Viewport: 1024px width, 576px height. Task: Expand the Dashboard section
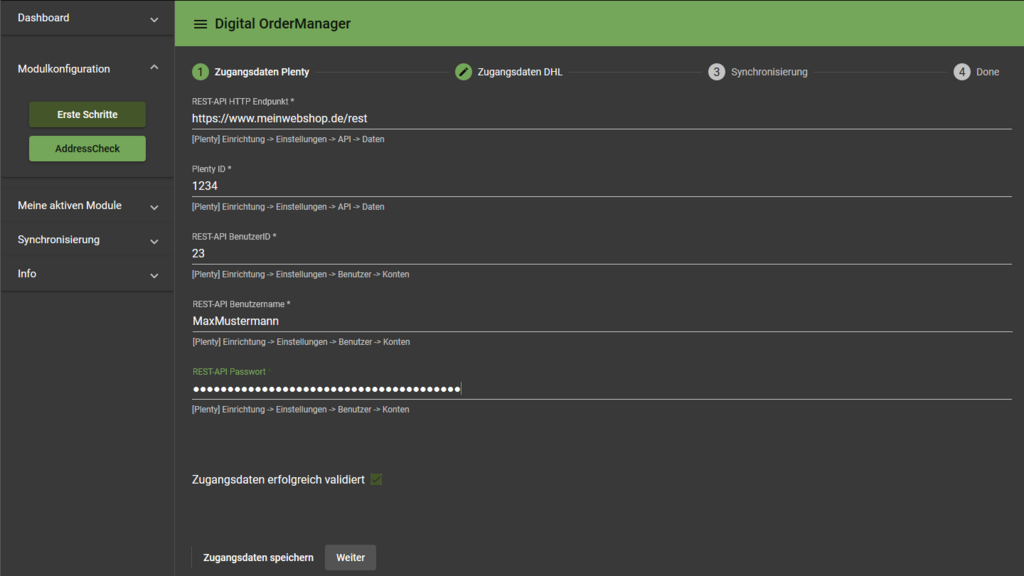click(x=154, y=19)
